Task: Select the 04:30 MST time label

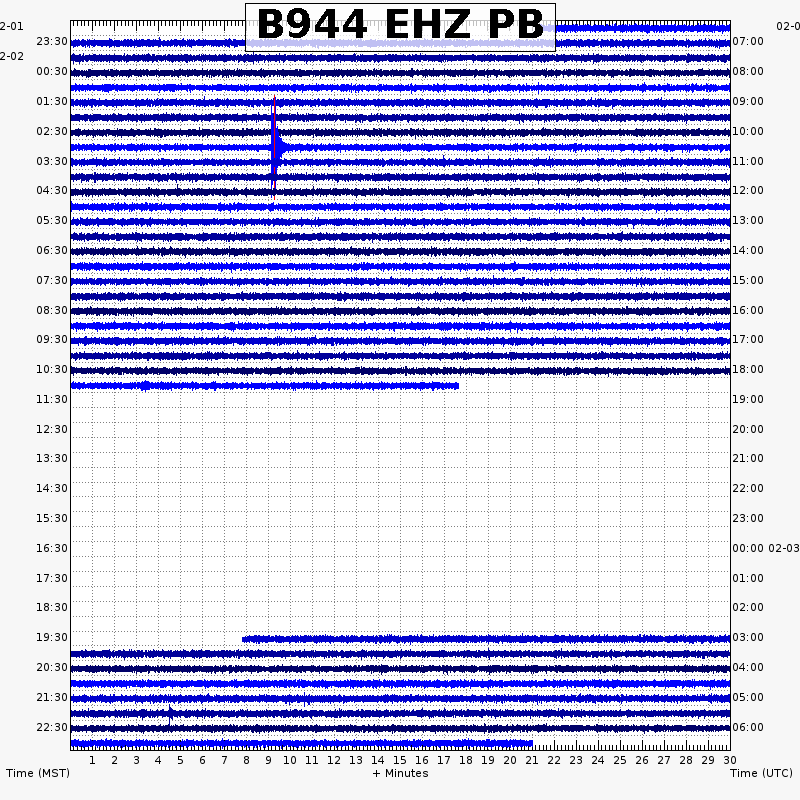Action: (x=52, y=190)
